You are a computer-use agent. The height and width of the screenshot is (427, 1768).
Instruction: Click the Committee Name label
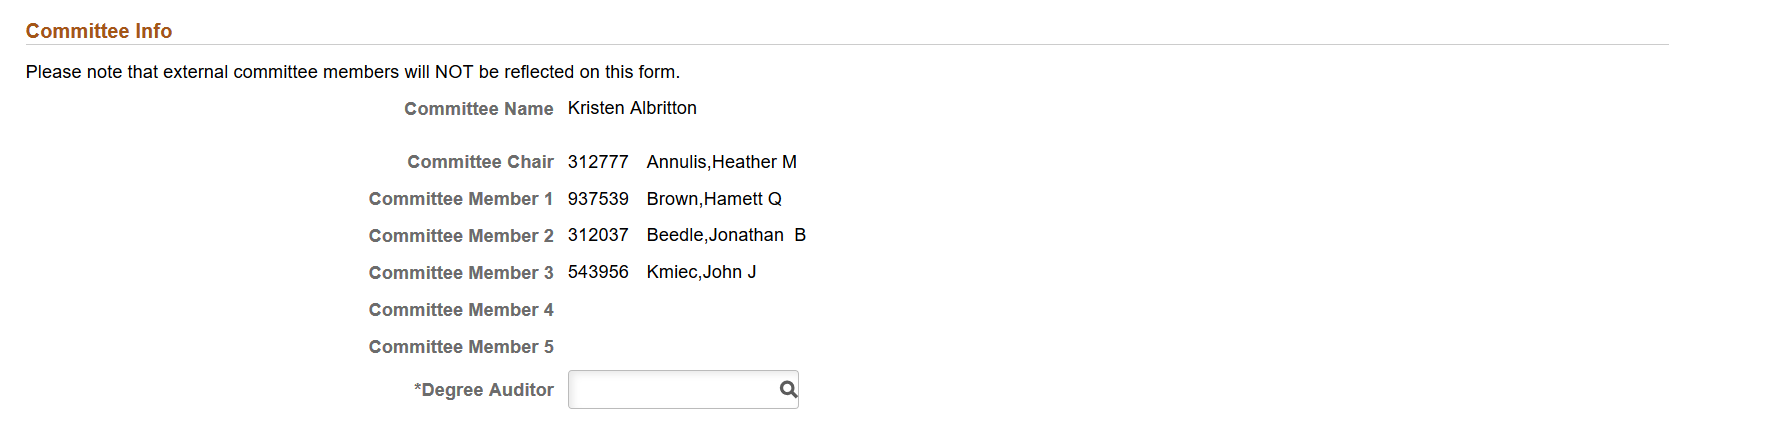[x=479, y=109]
